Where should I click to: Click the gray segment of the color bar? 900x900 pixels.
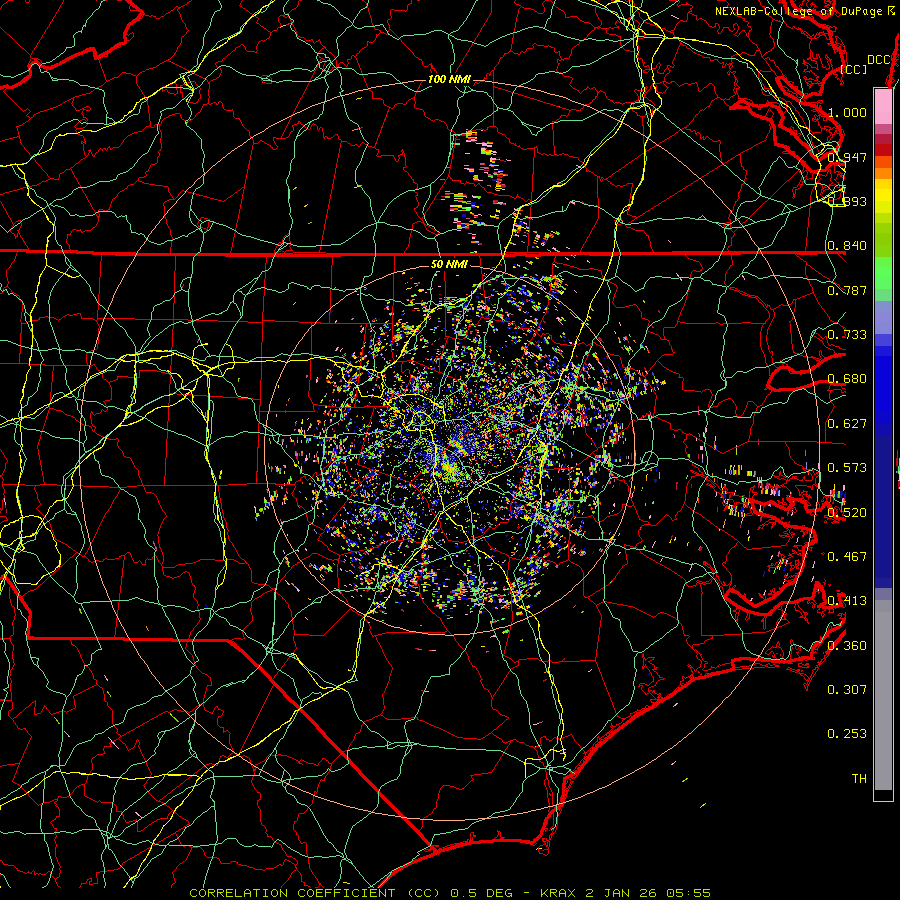pos(883,695)
